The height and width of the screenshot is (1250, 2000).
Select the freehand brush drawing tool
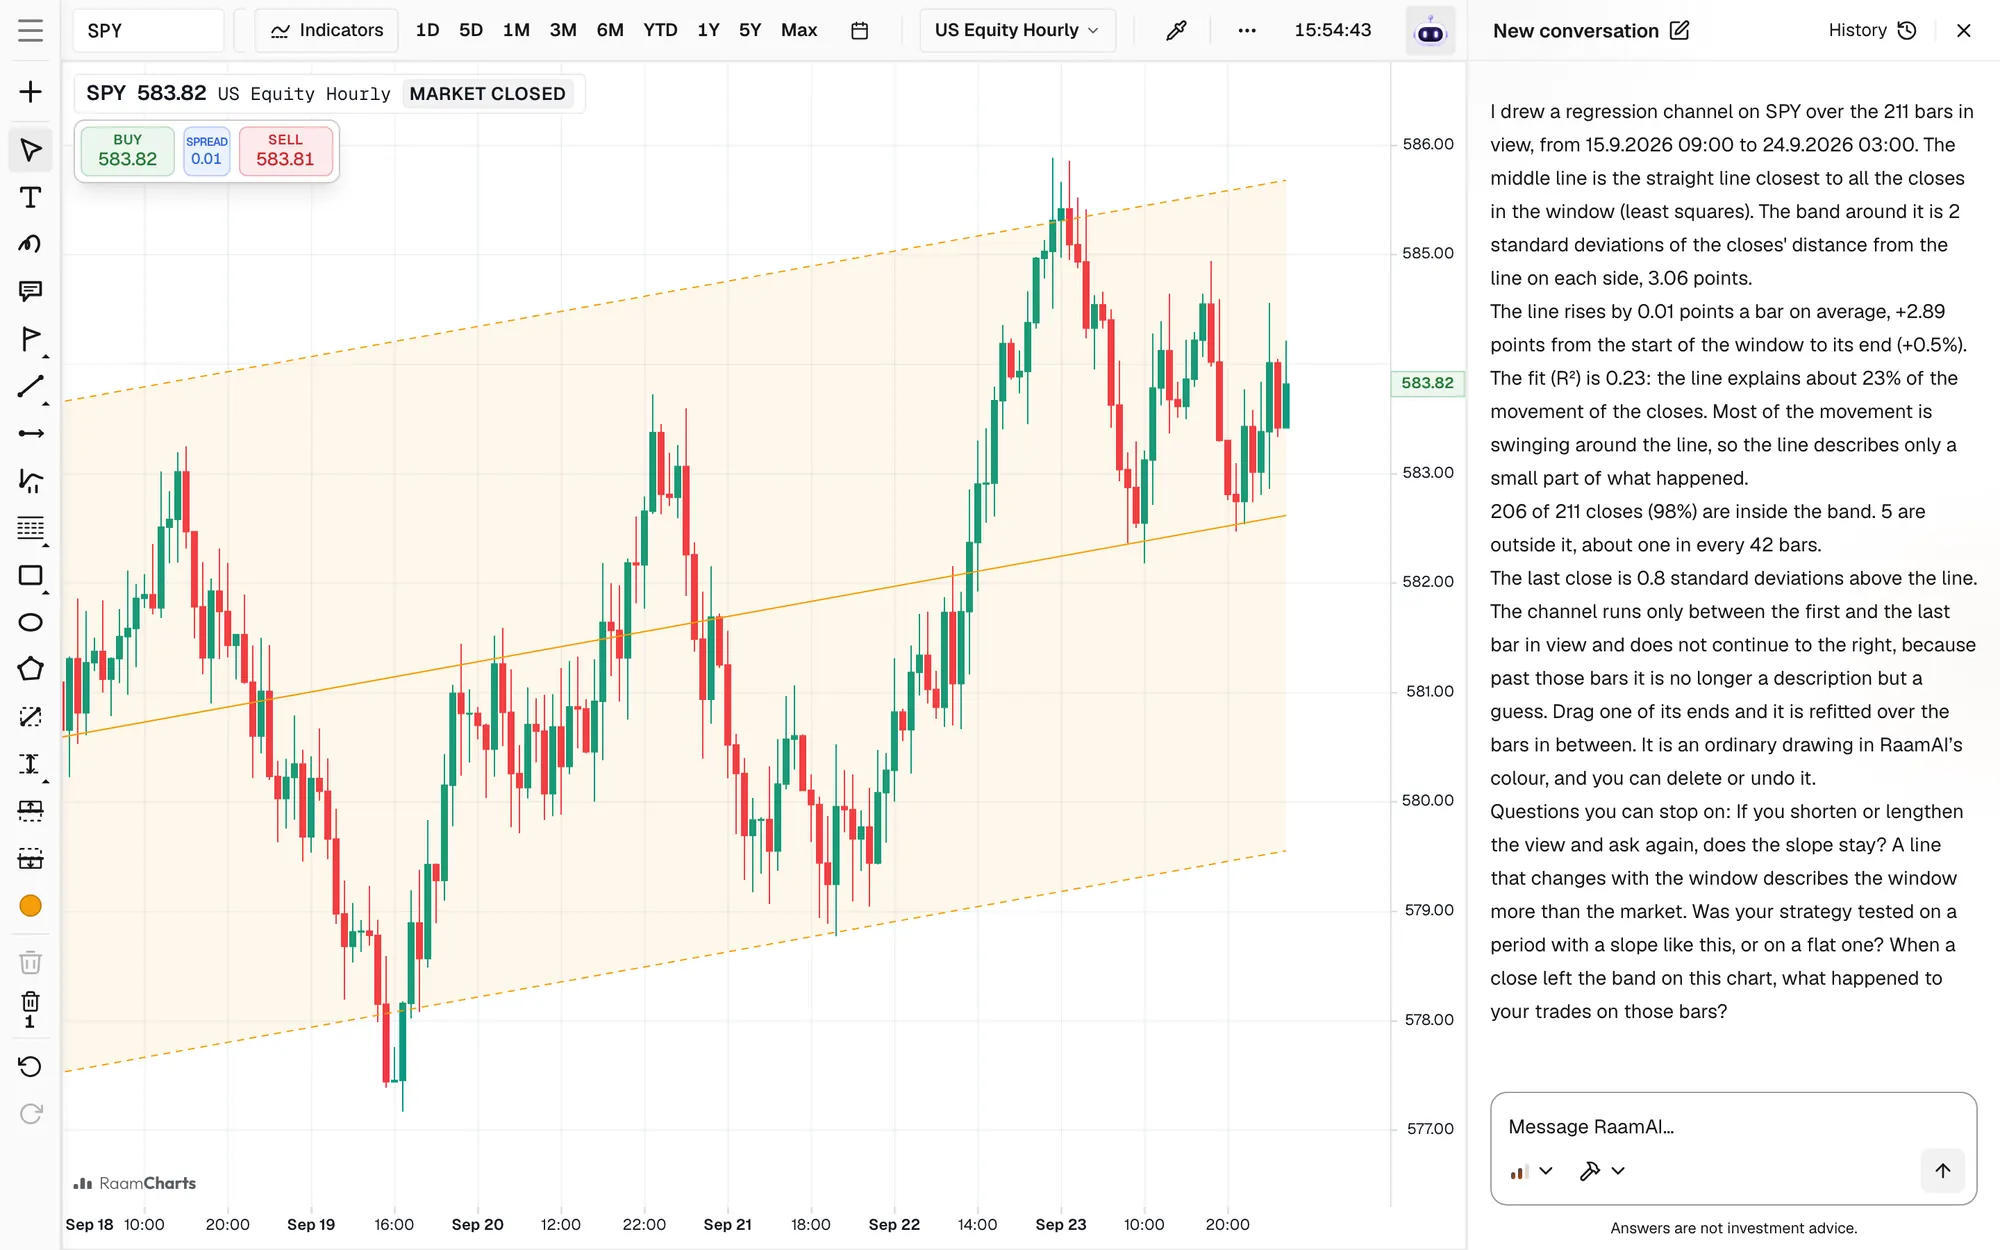coord(30,244)
